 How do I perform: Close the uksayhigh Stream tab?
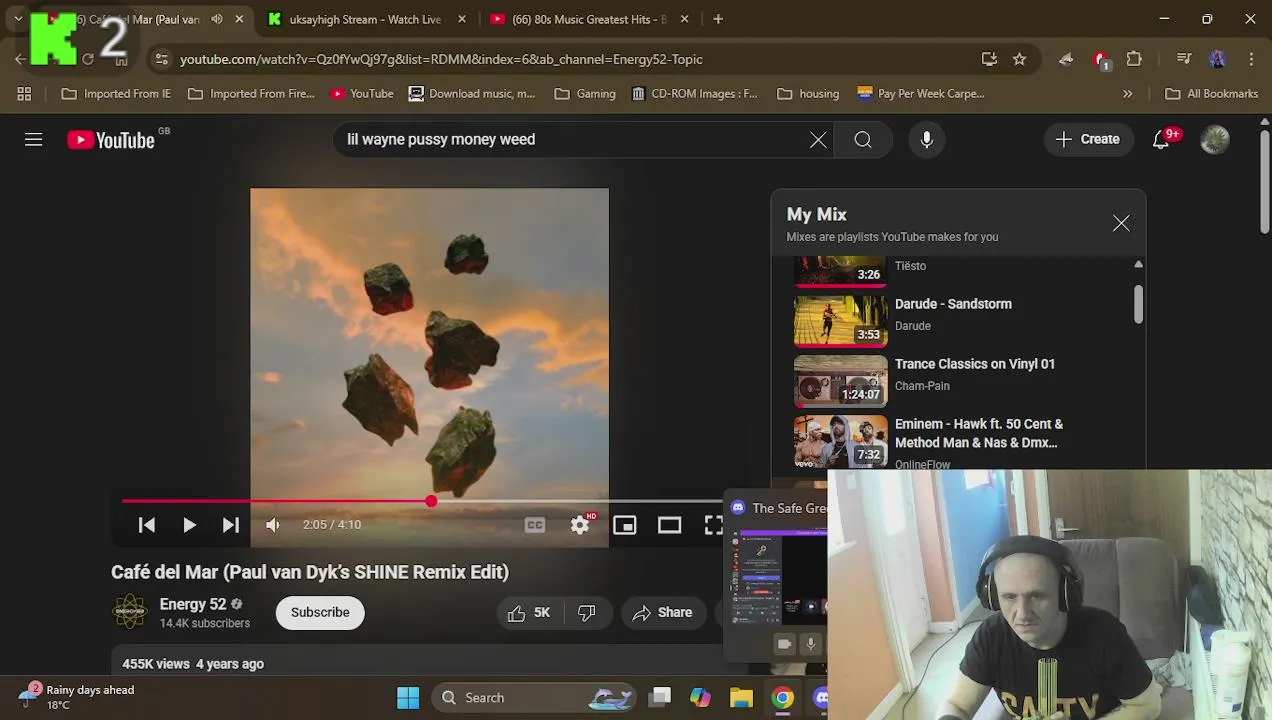point(461,19)
